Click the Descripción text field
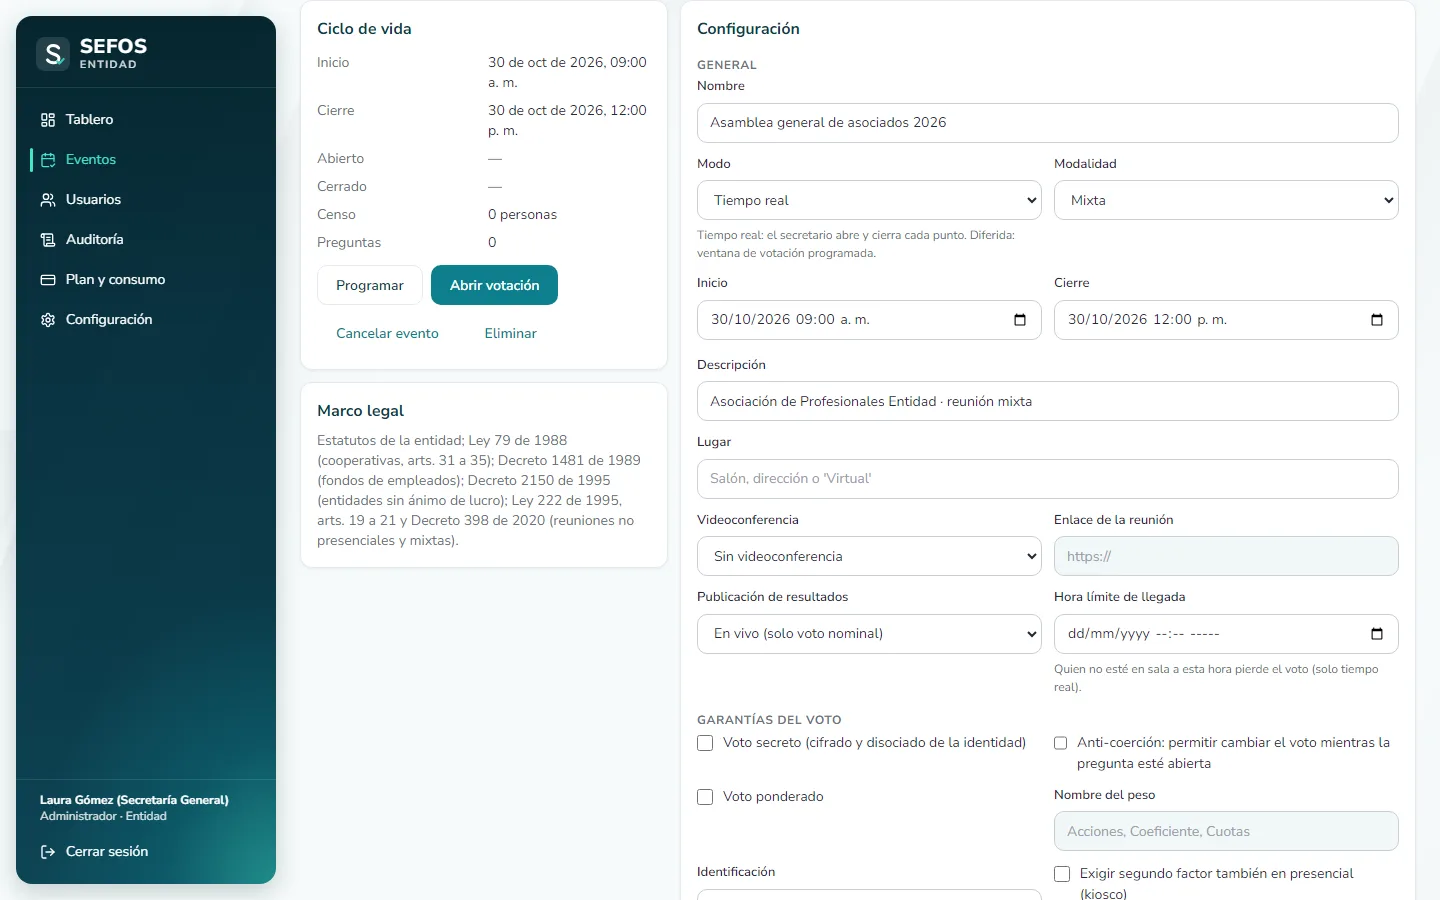The width and height of the screenshot is (1440, 900). [1048, 401]
